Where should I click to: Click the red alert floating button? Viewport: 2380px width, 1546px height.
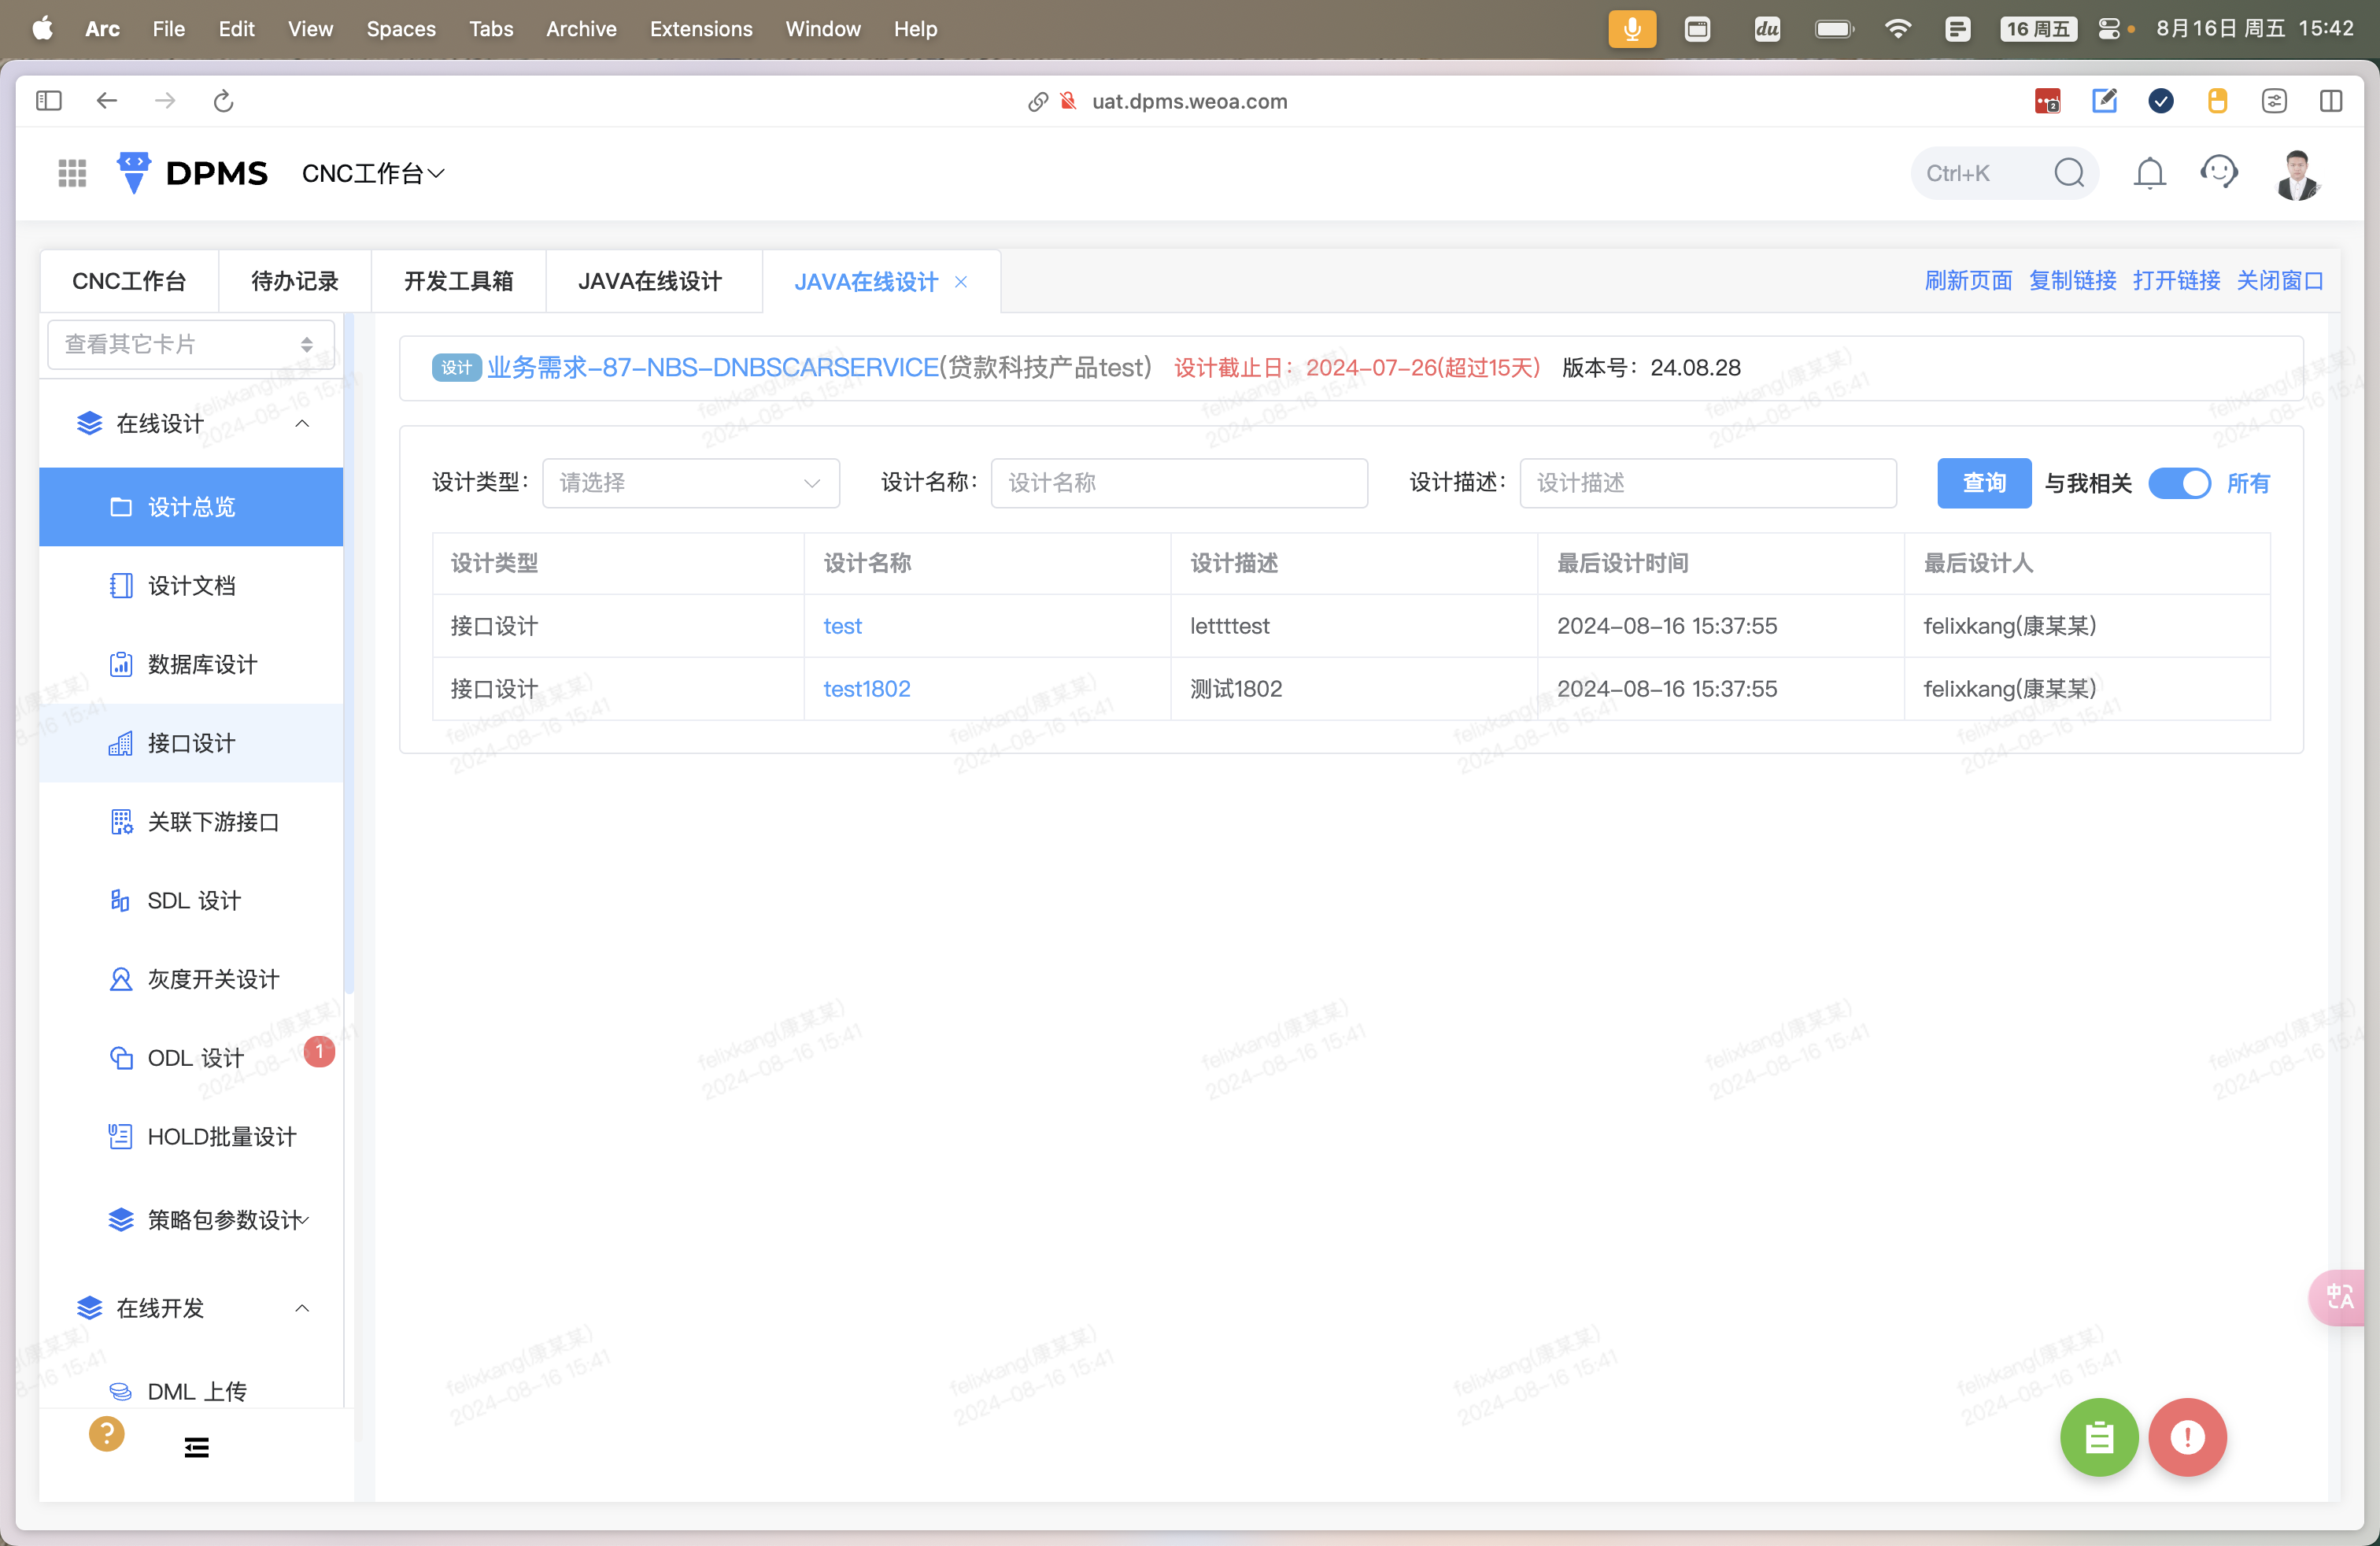pyautogui.click(x=2187, y=1437)
